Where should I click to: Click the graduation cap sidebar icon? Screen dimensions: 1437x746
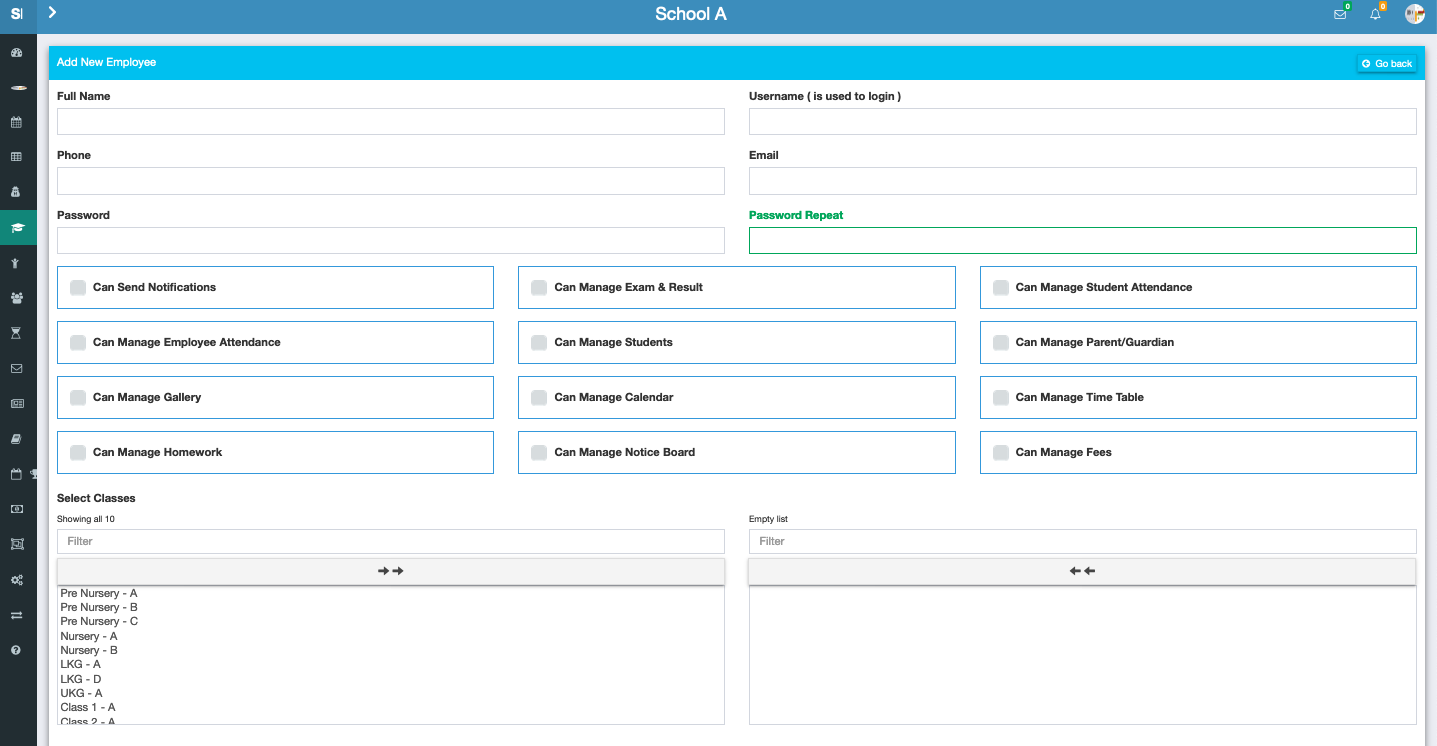[x=17, y=228]
